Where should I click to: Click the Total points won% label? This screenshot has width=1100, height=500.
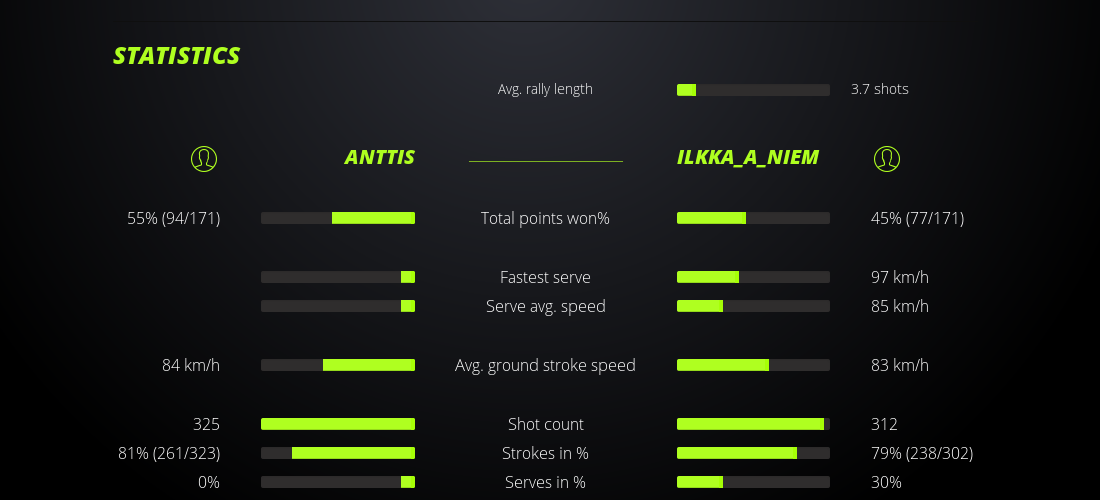tap(545, 218)
